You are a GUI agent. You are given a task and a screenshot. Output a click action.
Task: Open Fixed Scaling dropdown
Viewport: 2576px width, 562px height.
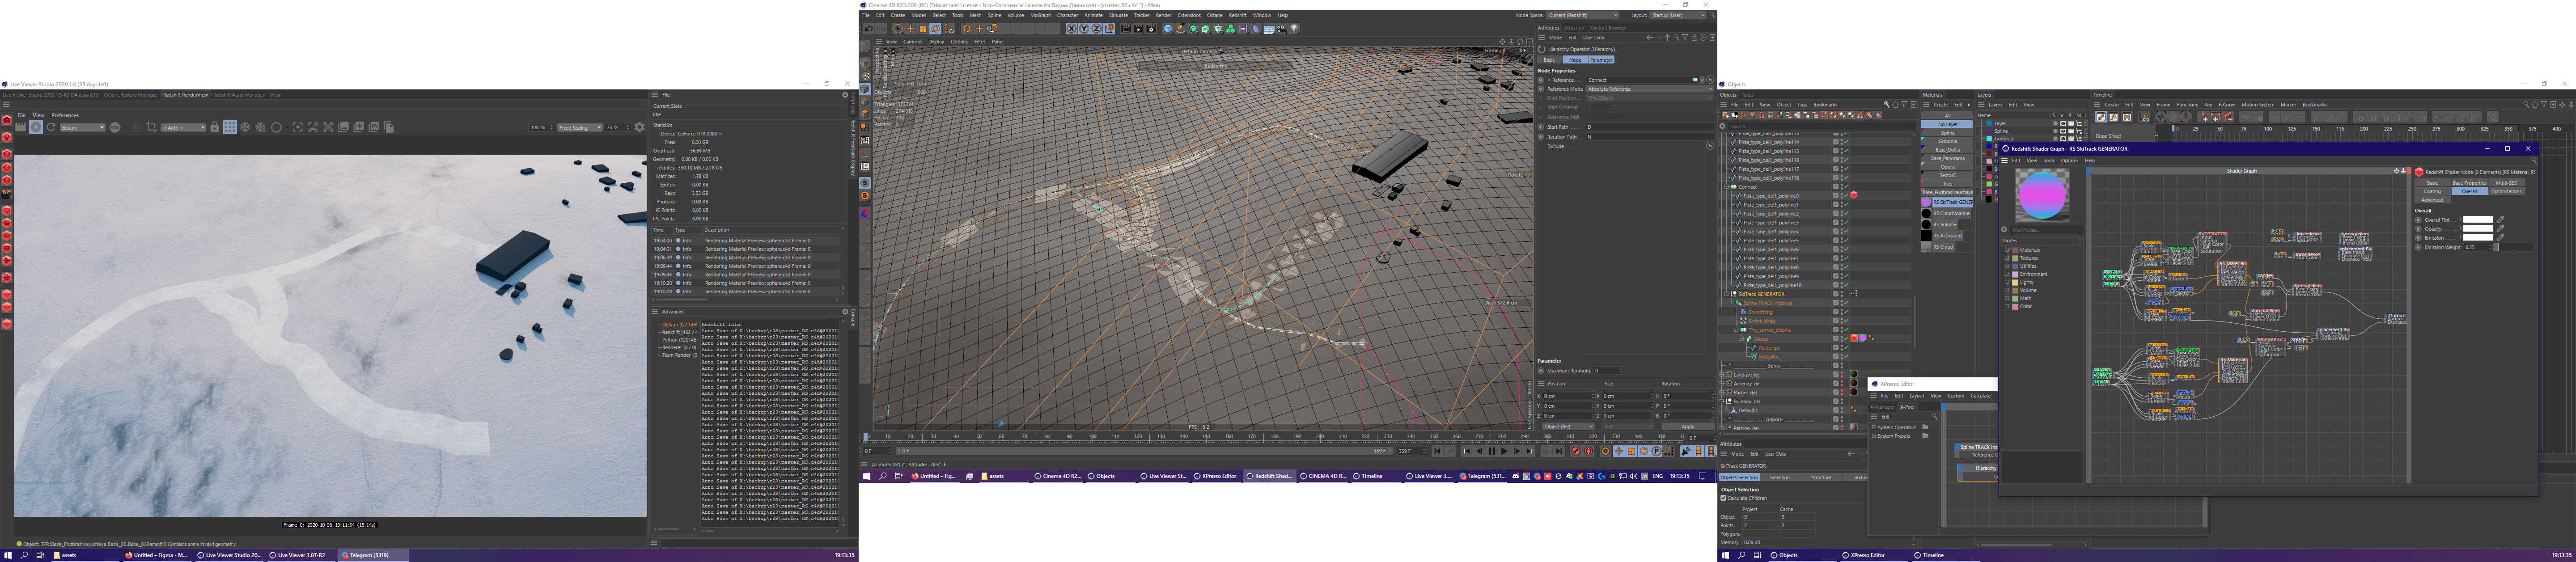tap(580, 127)
